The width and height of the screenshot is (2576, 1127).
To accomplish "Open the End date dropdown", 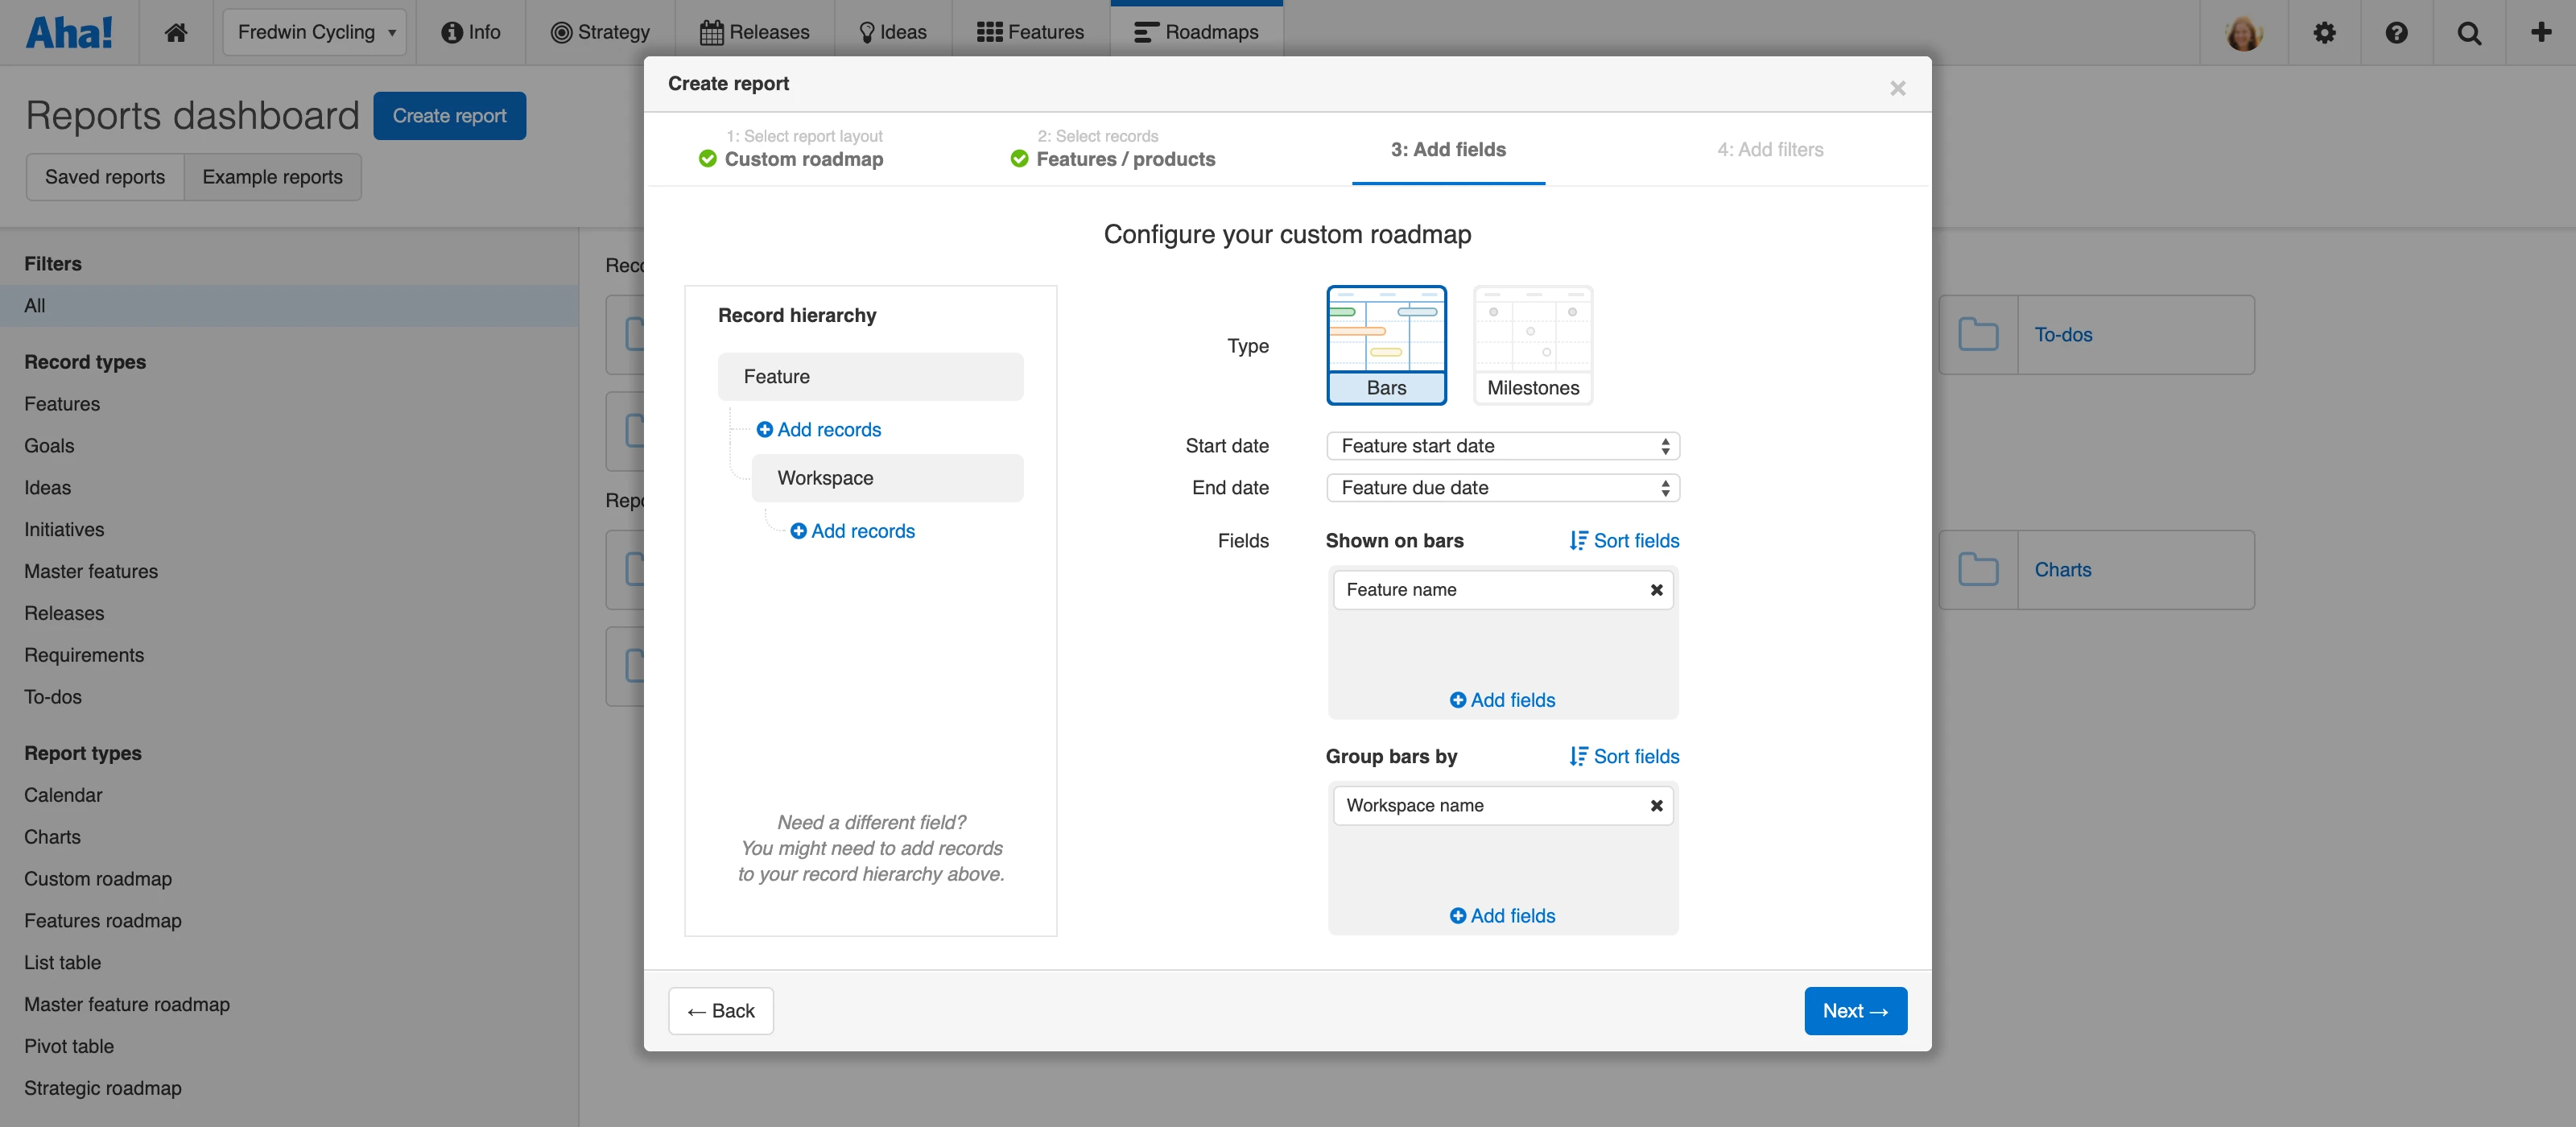I will pos(1502,488).
